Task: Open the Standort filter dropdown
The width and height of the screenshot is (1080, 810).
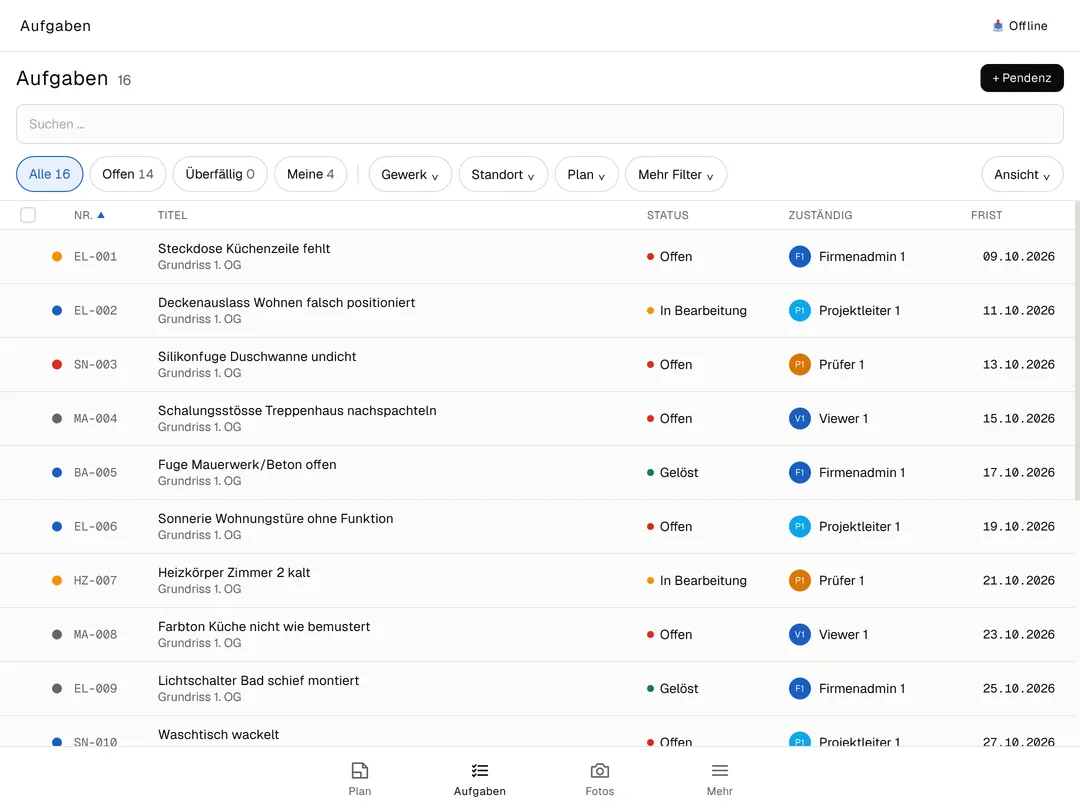Action: tap(503, 174)
